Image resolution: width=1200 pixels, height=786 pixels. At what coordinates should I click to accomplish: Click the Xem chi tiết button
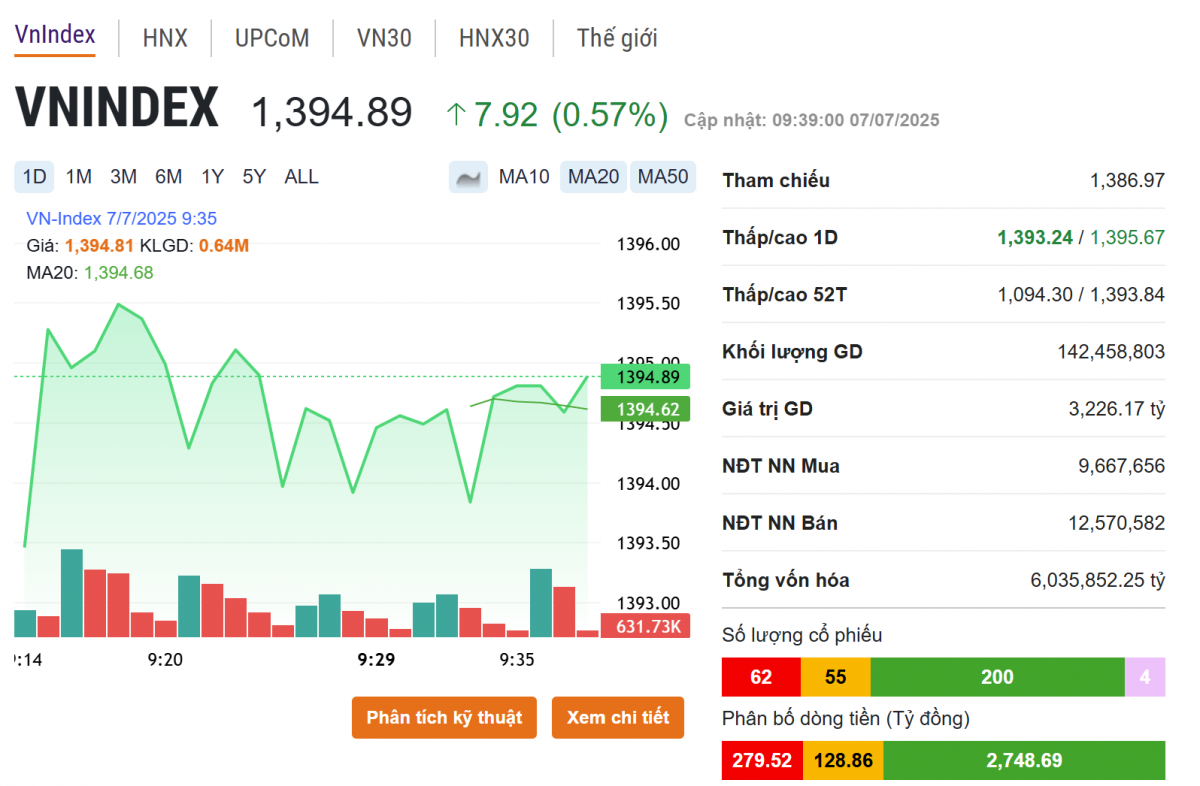pos(618,718)
